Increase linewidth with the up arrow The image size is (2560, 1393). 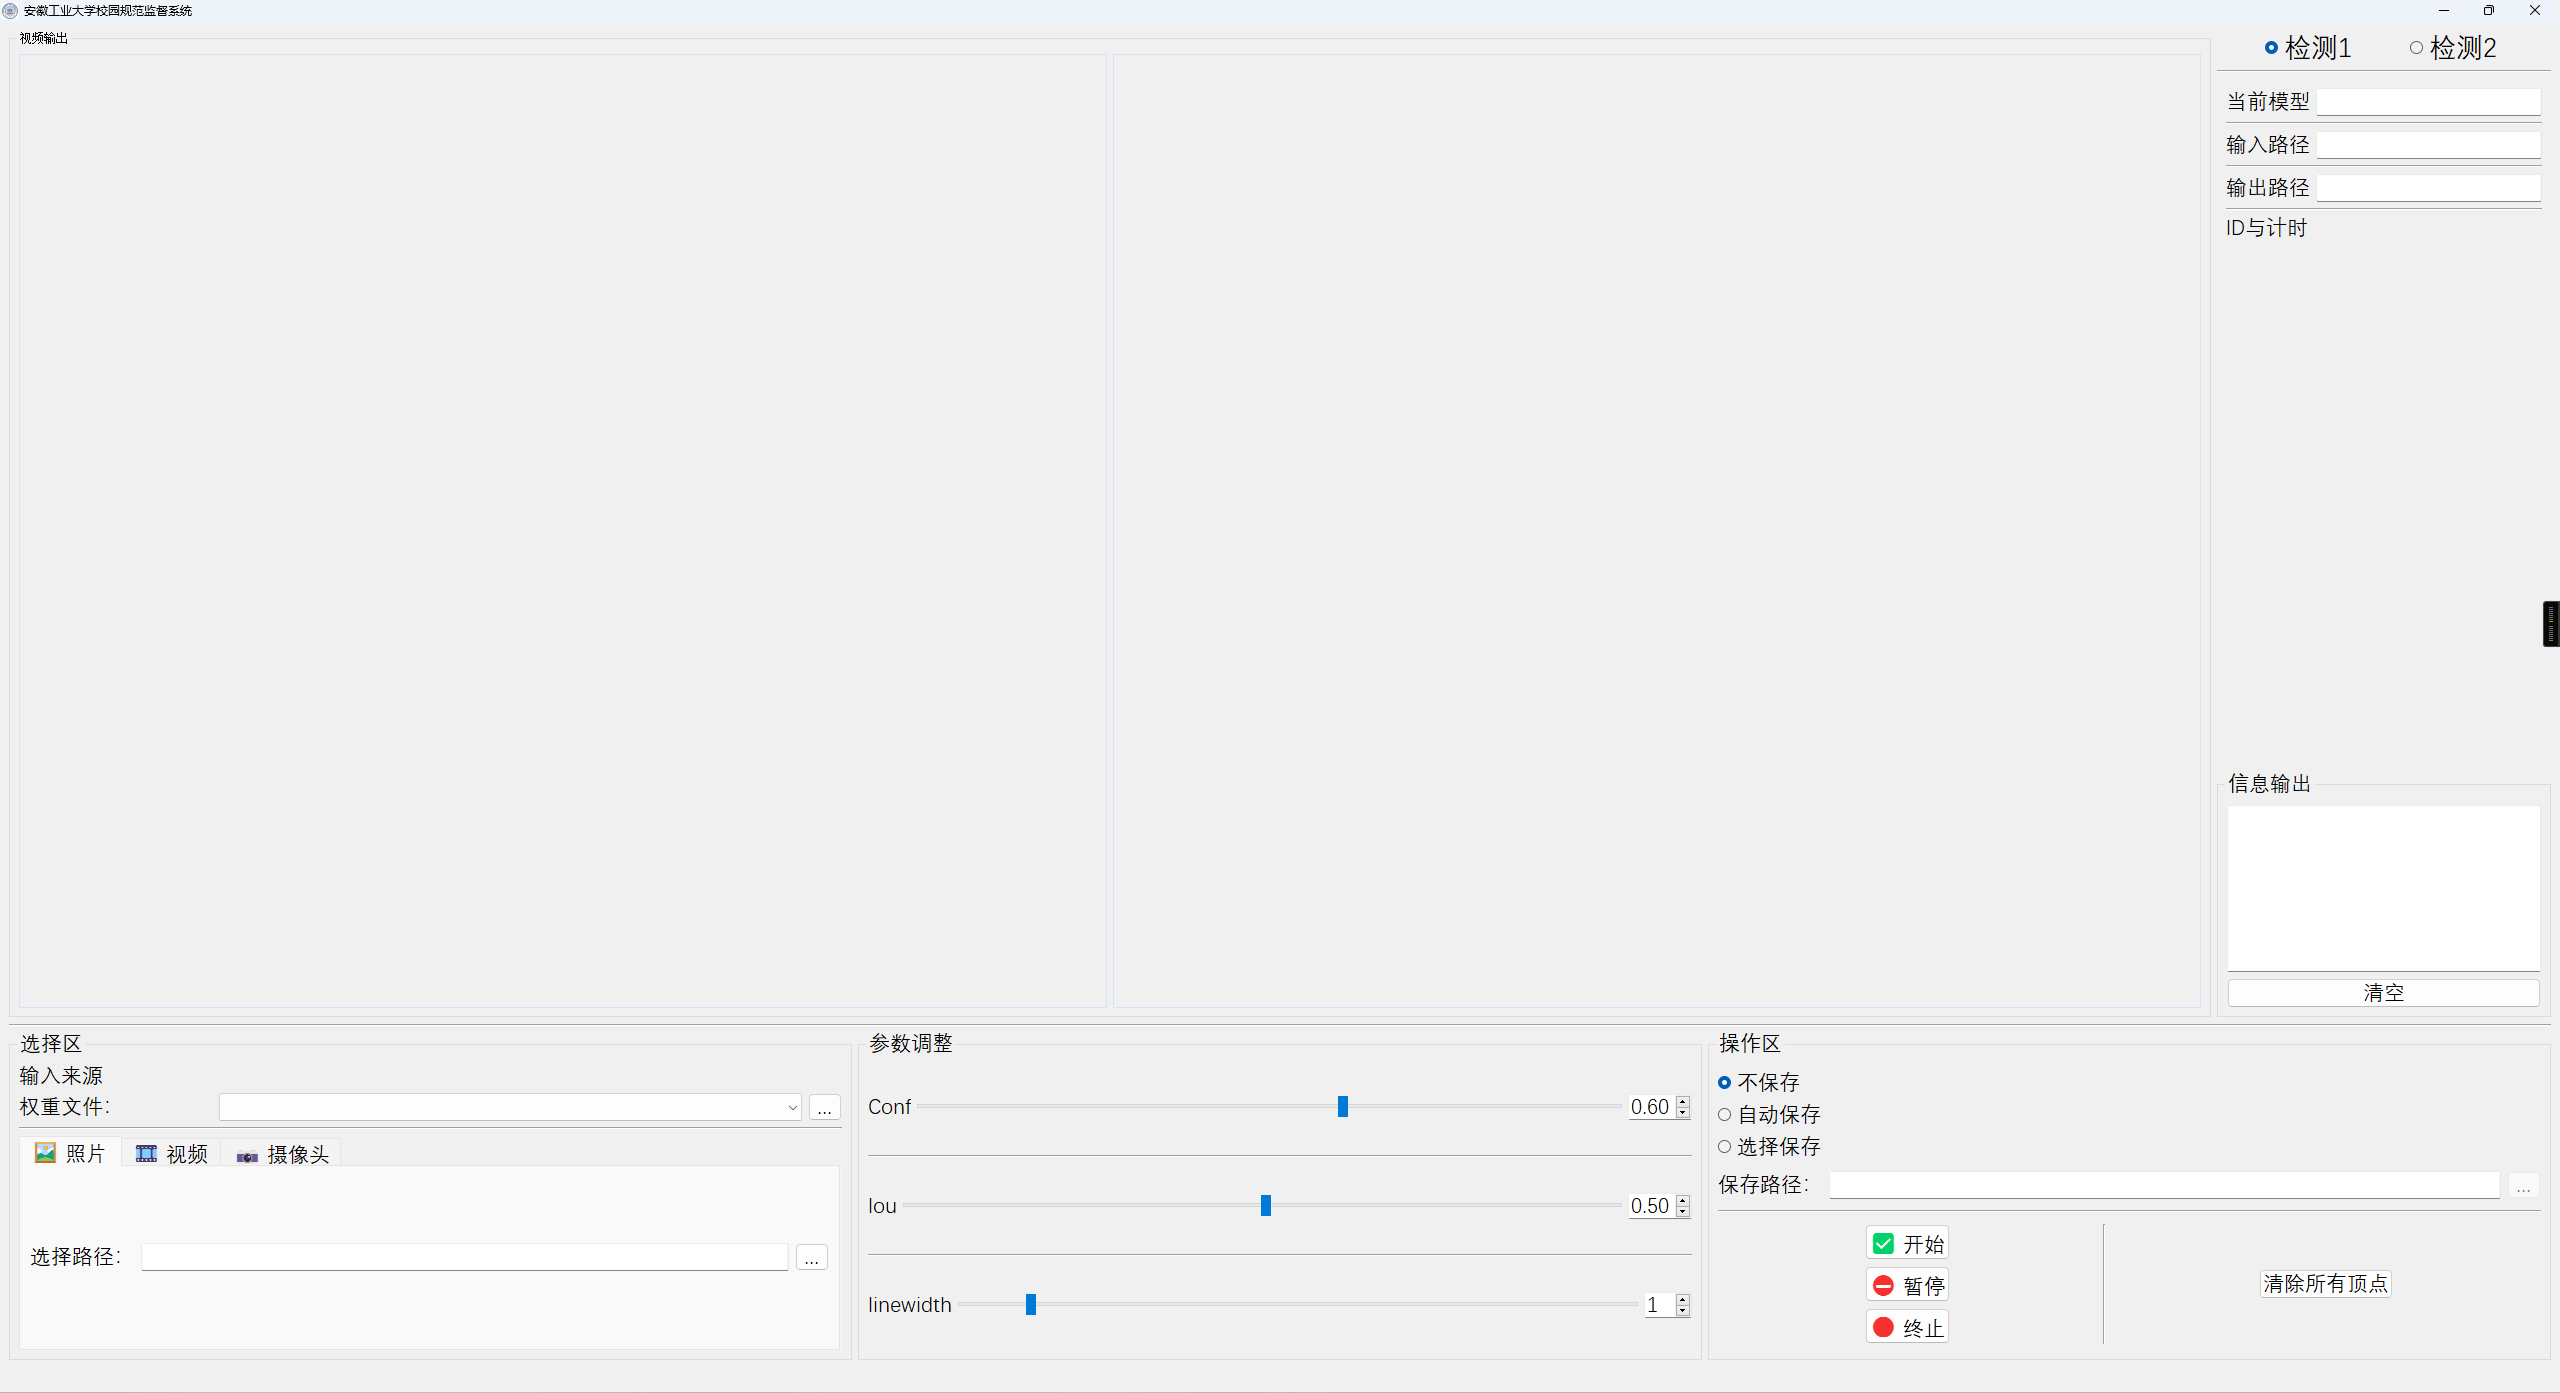pos(1683,1299)
